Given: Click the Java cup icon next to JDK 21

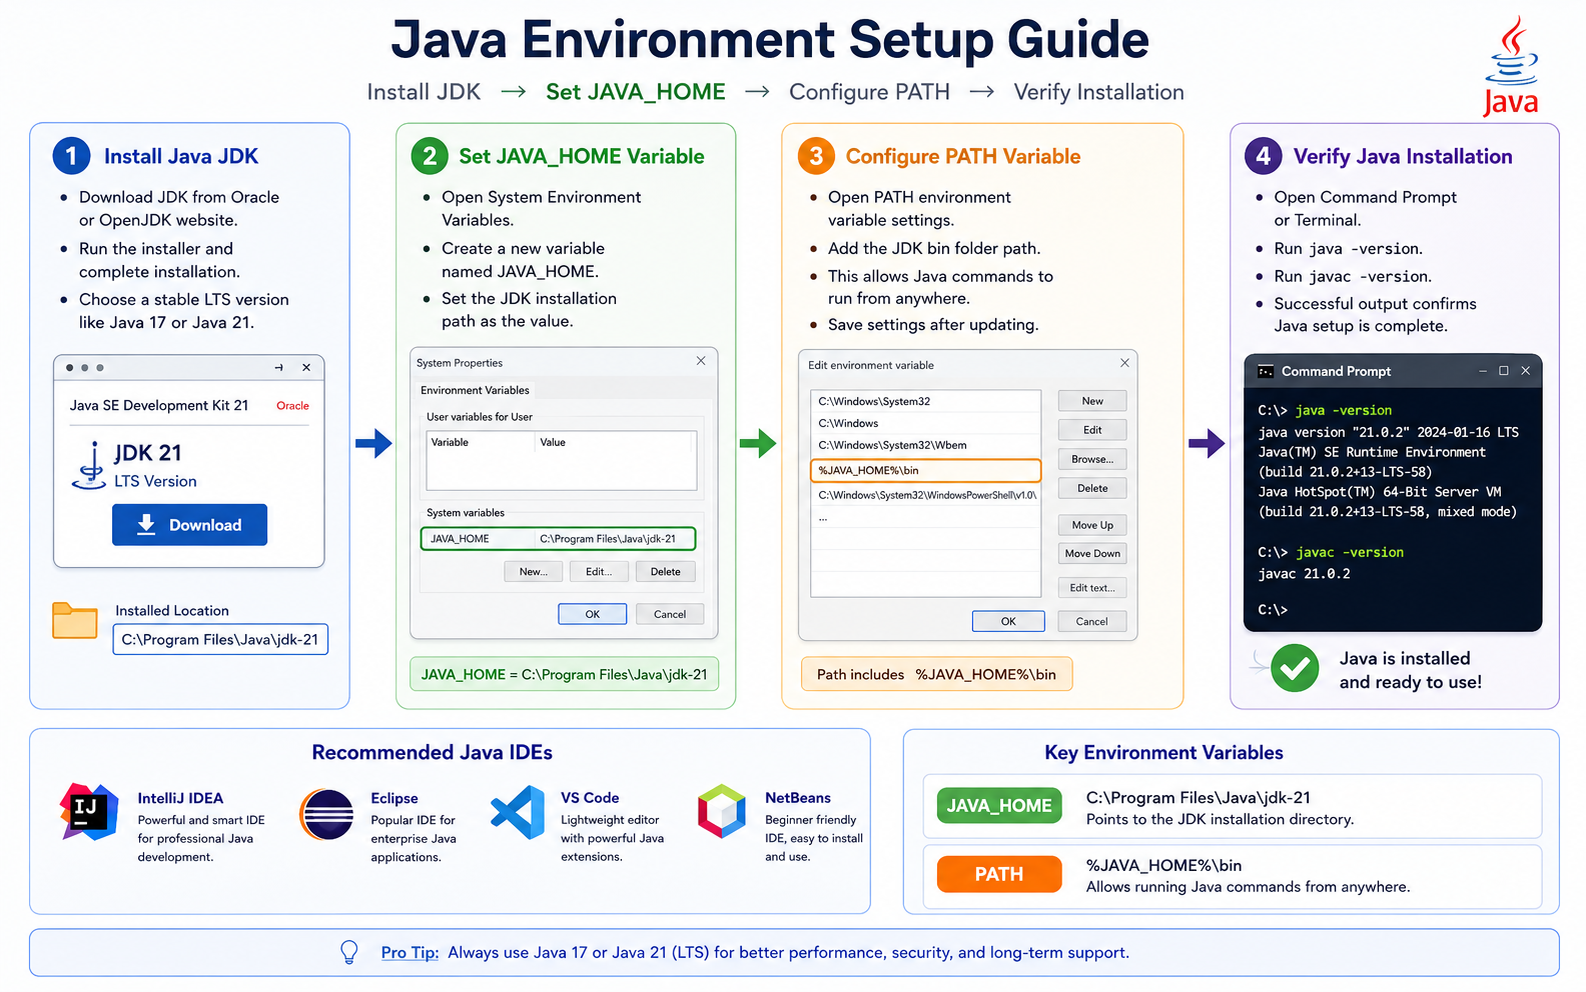Looking at the screenshot, I should [x=90, y=465].
